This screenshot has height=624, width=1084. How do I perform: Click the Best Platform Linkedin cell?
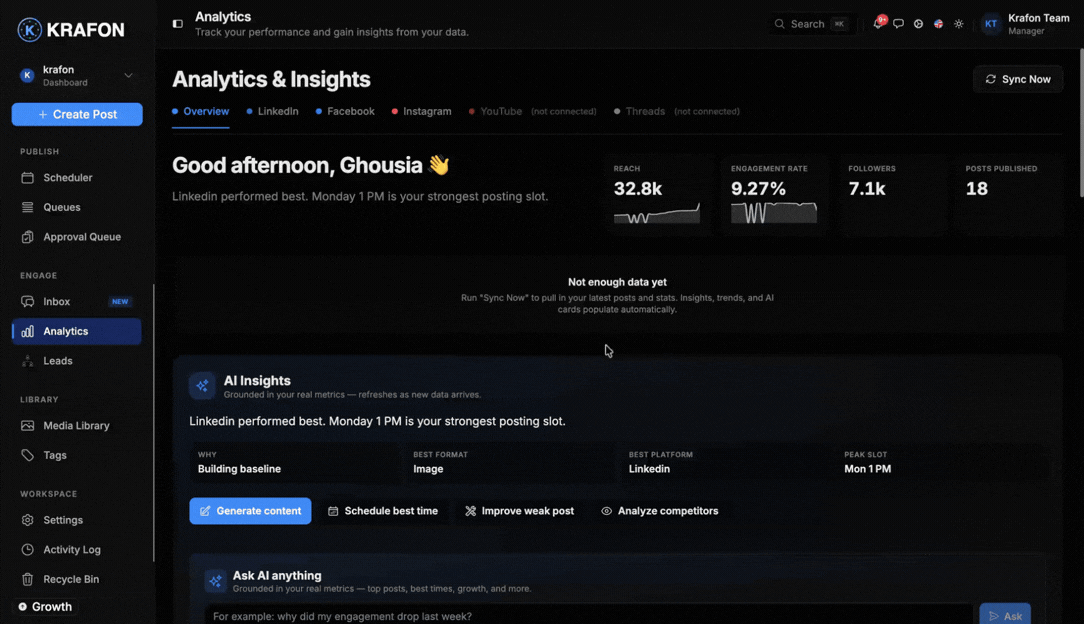point(726,462)
